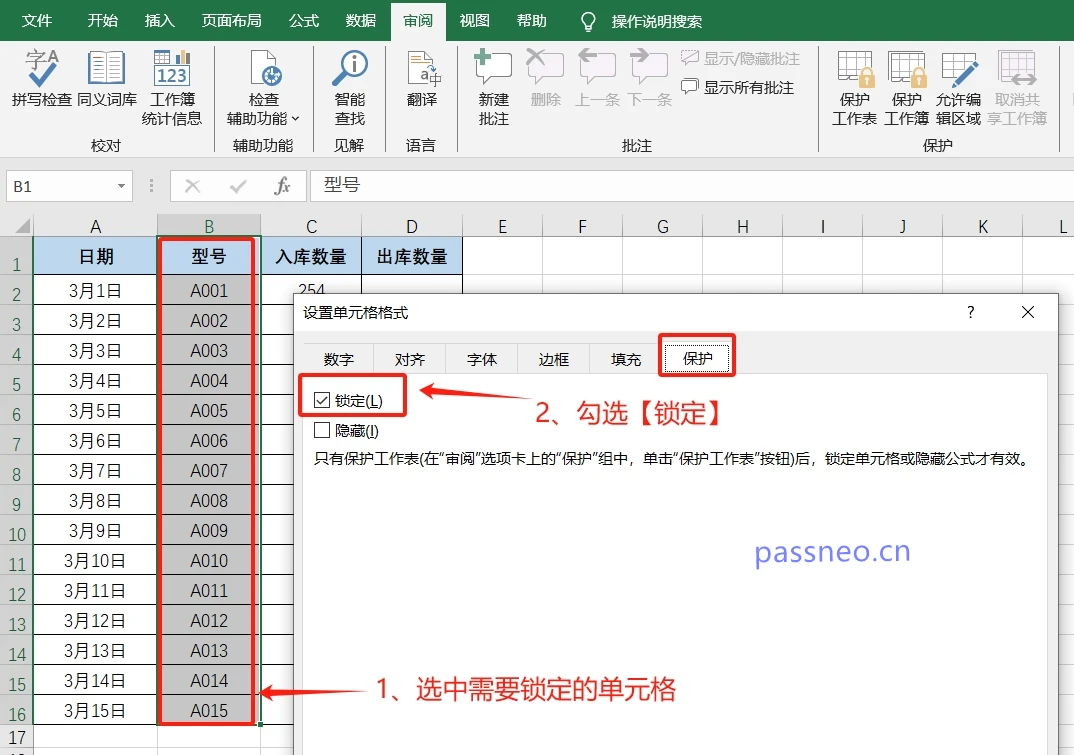Screen dimensions: 1074x755
Task: Open the Name Box dropdown
Action: click(x=121, y=186)
